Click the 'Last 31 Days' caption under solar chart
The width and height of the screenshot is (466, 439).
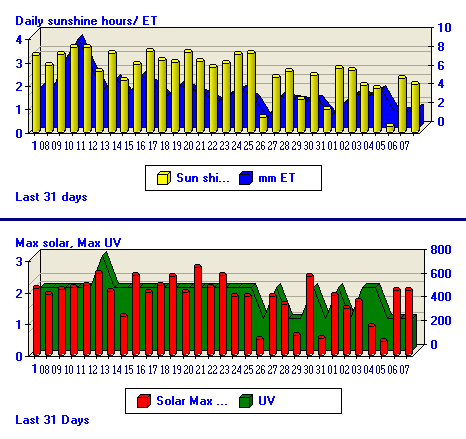tap(52, 420)
